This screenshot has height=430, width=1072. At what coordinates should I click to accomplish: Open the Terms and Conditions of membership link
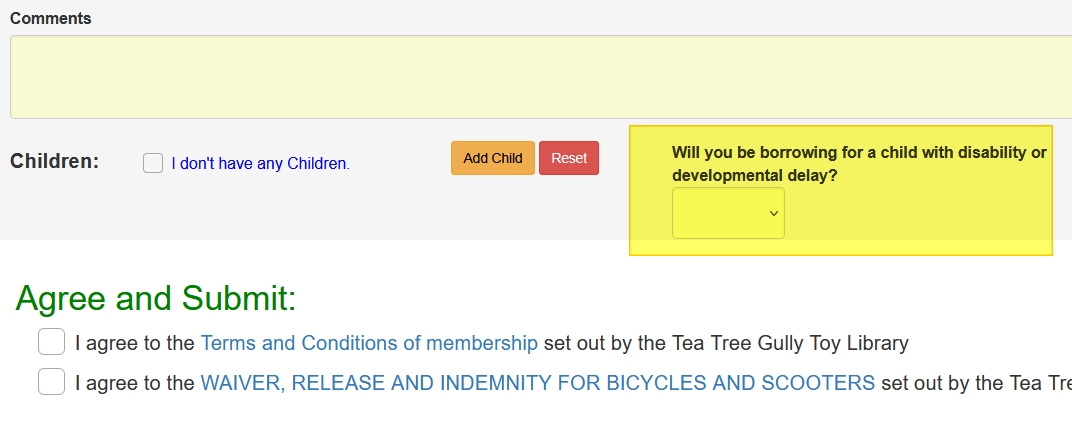click(369, 343)
